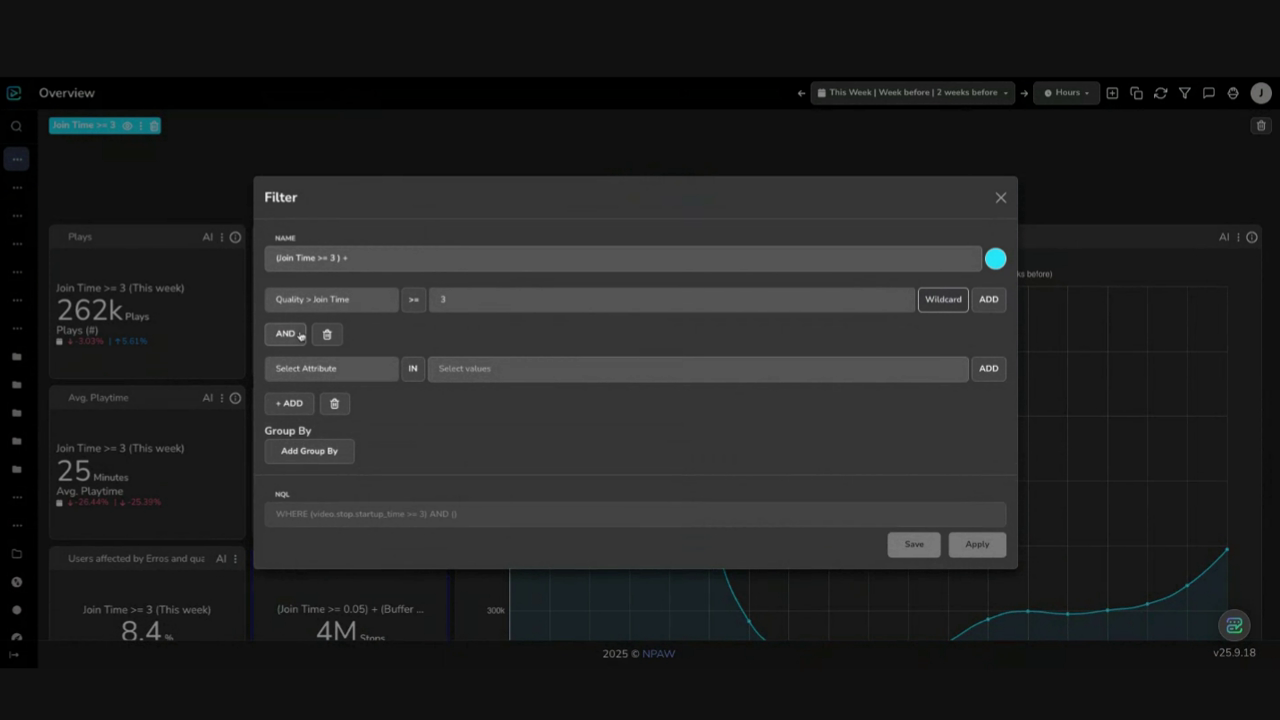
Task: Click the v25.9.18 version text
Action: [1234, 653]
